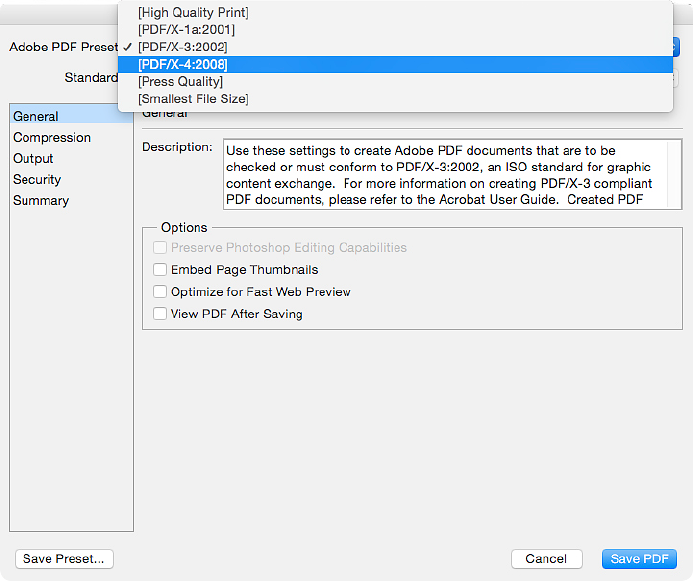Choose the [High Quality Print] preset

[395, 12]
